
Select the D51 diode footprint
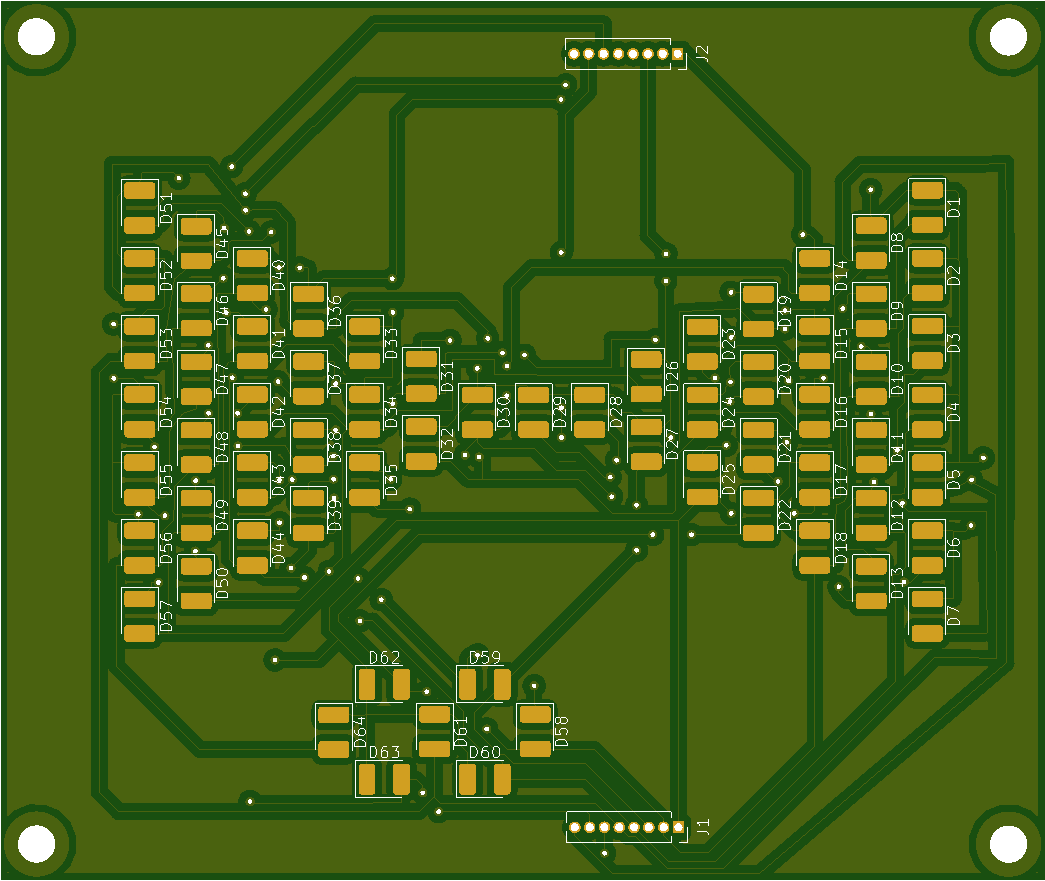tap(140, 207)
